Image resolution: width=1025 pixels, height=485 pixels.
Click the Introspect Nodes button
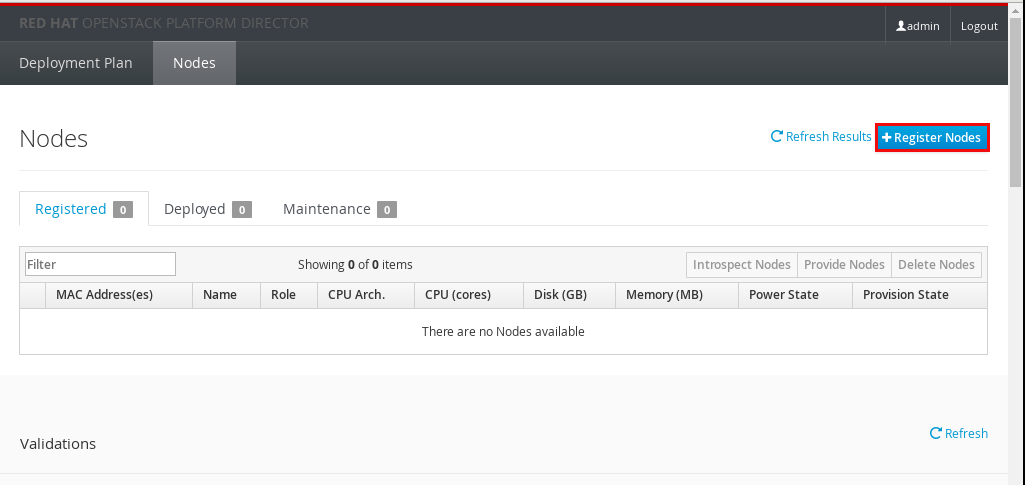pyautogui.click(x=742, y=265)
